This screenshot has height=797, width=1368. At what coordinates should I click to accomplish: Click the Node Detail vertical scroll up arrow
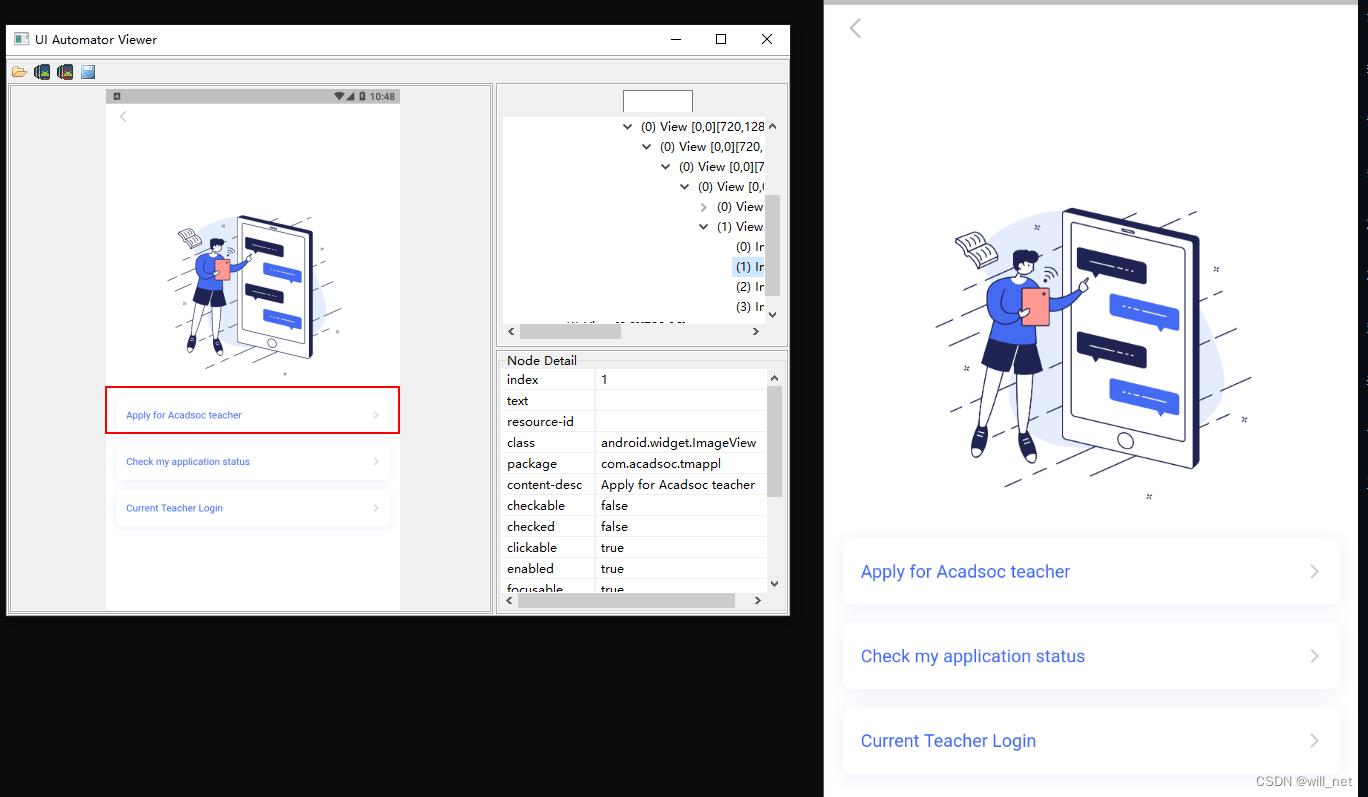coord(774,378)
